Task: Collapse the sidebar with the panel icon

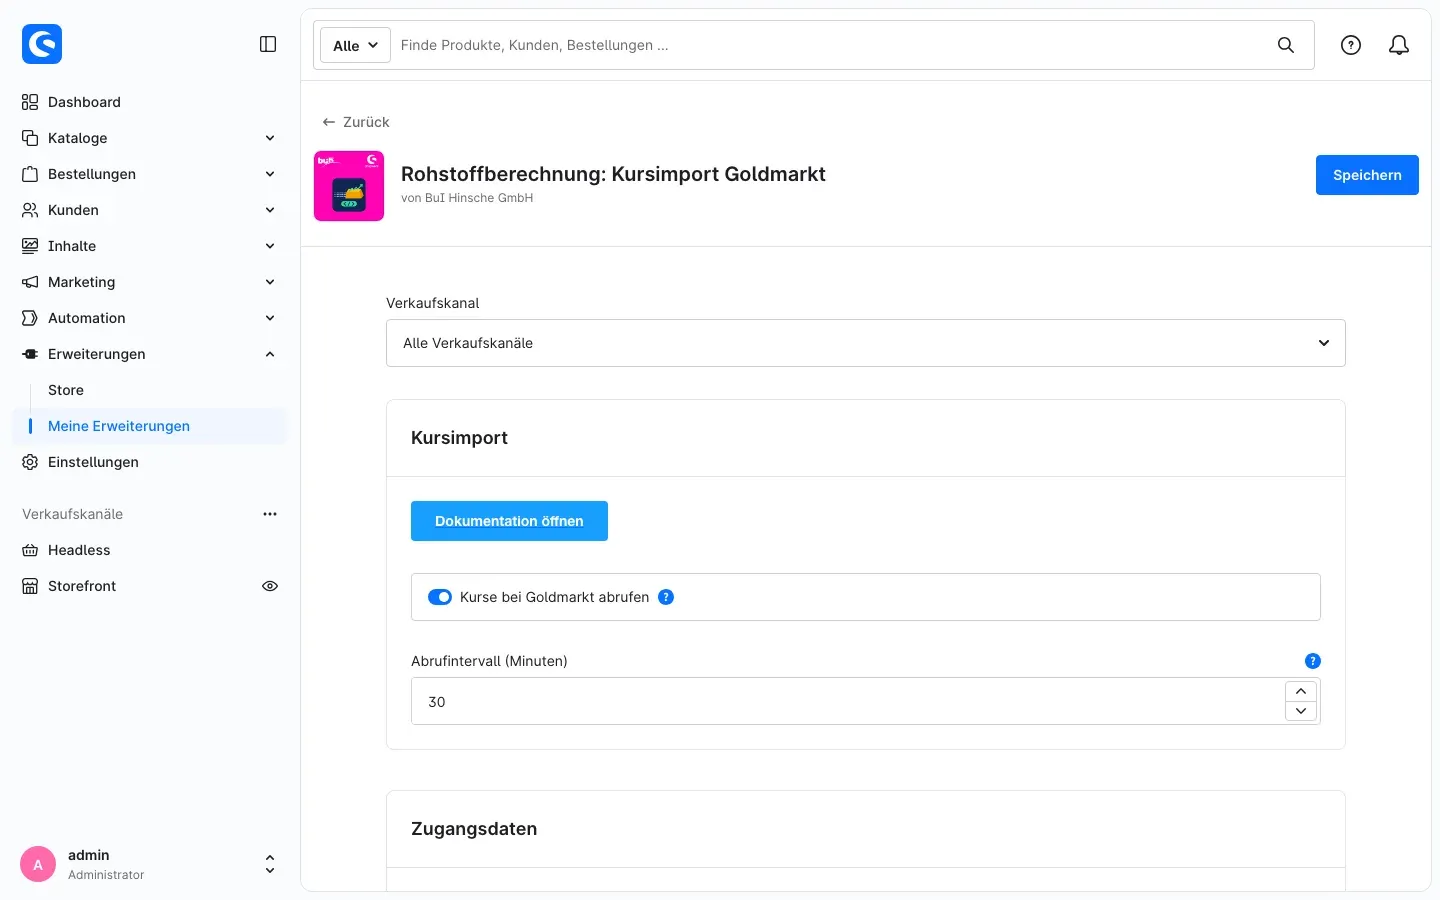Action: 268,44
